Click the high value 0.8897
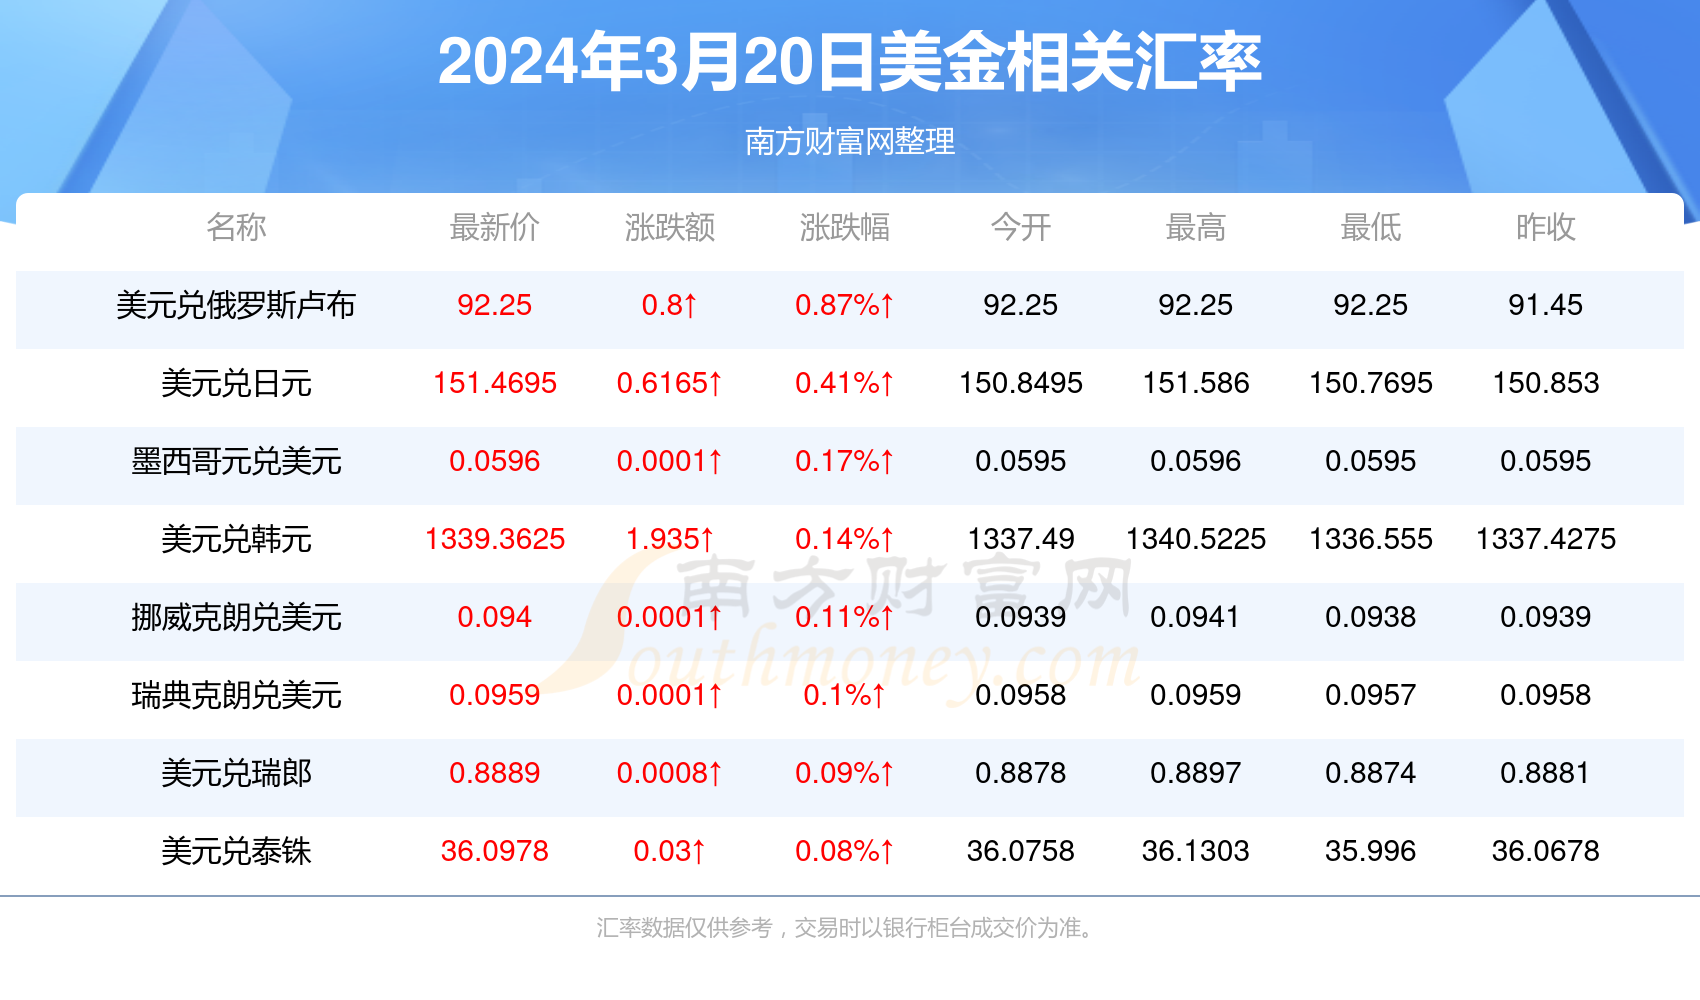The width and height of the screenshot is (1700, 1000). [1195, 773]
